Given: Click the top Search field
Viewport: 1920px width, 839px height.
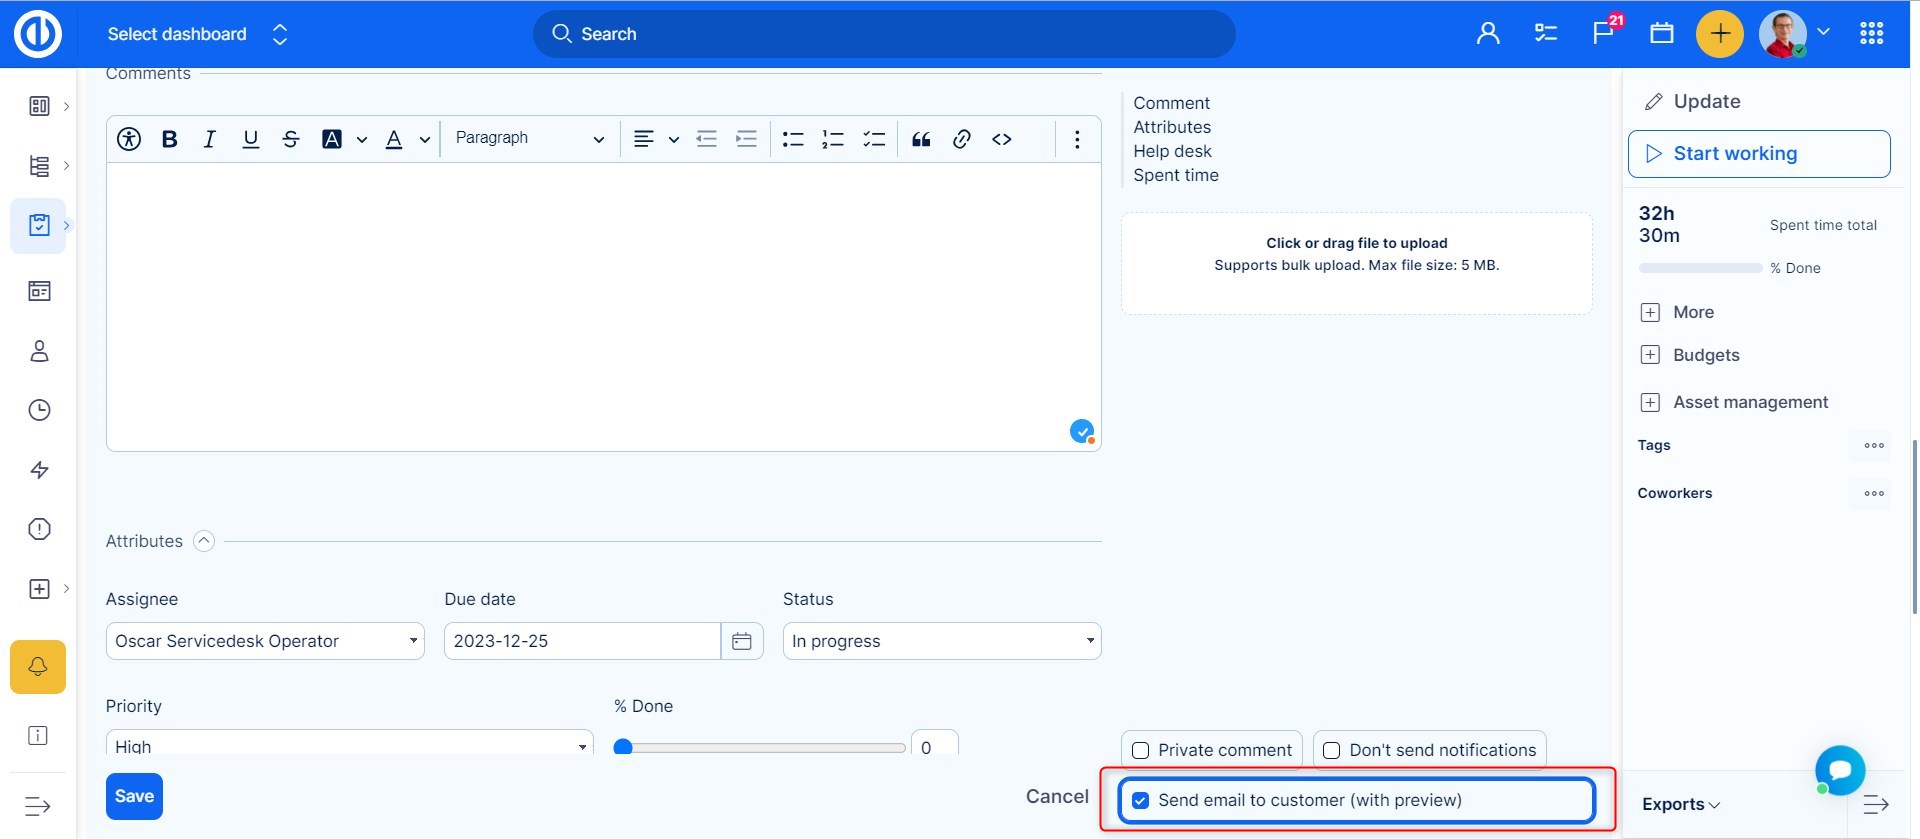Looking at the screenshot, I should pos(884,34).
